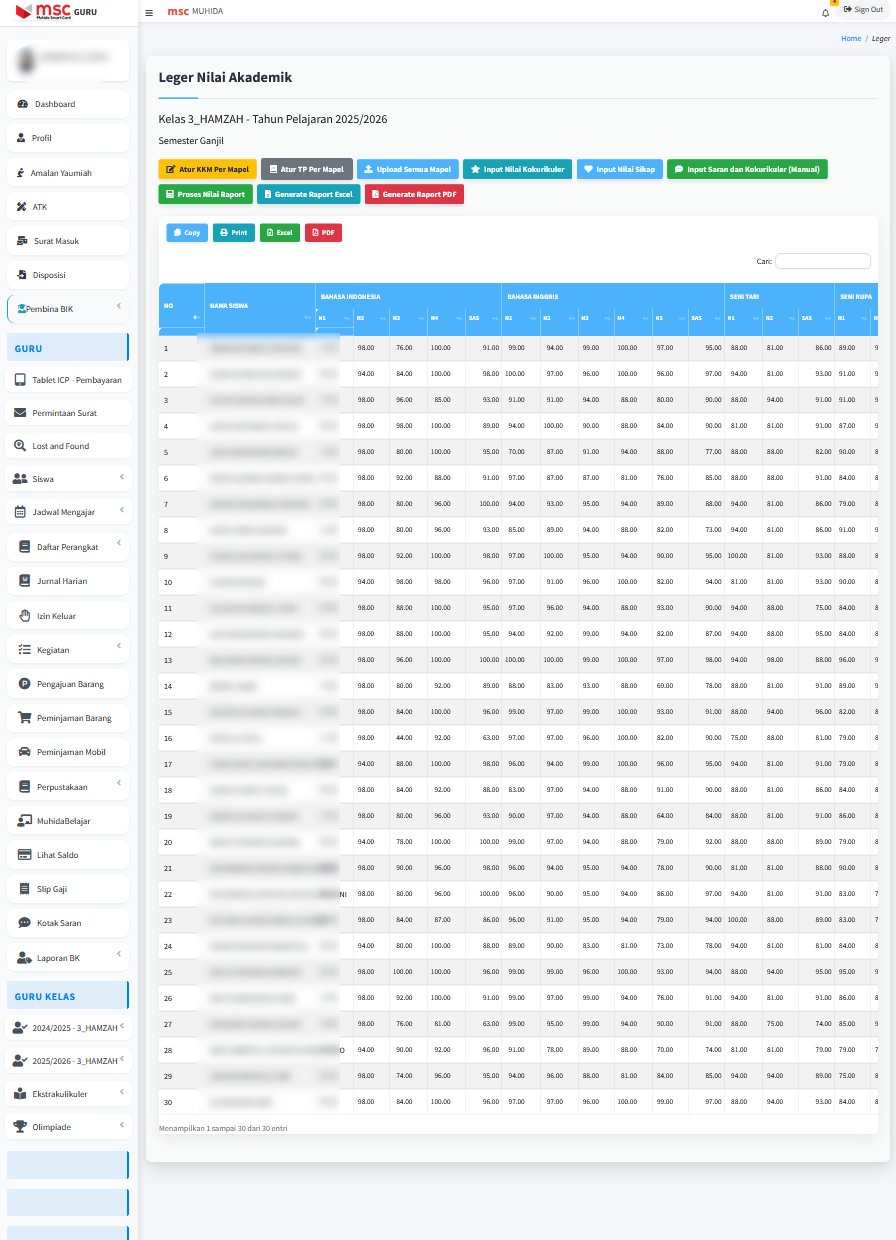
Task: Click the hamburger menu icon
Action: pyautogui.click(x=148, y=12)
